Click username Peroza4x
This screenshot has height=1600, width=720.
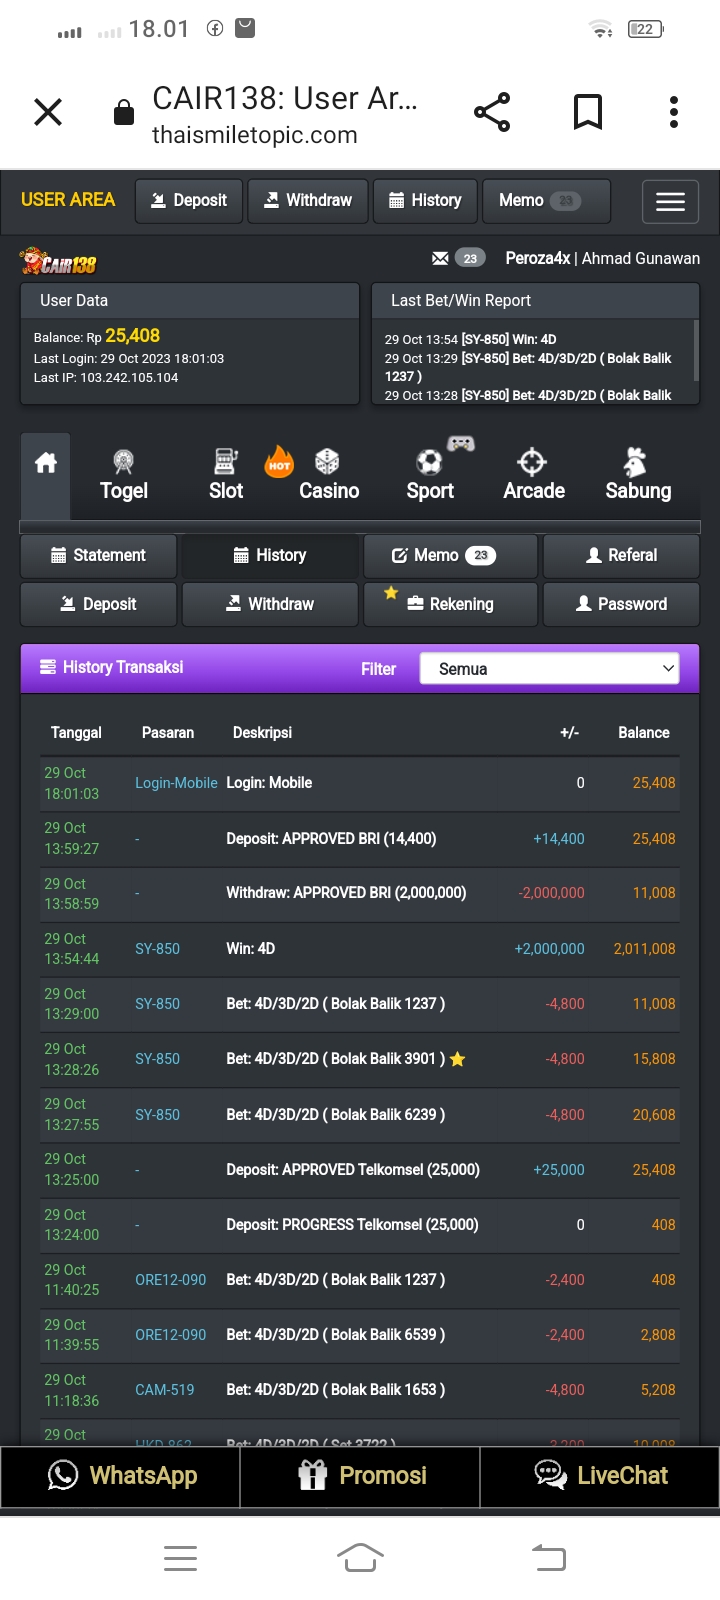tap(538, 258)
